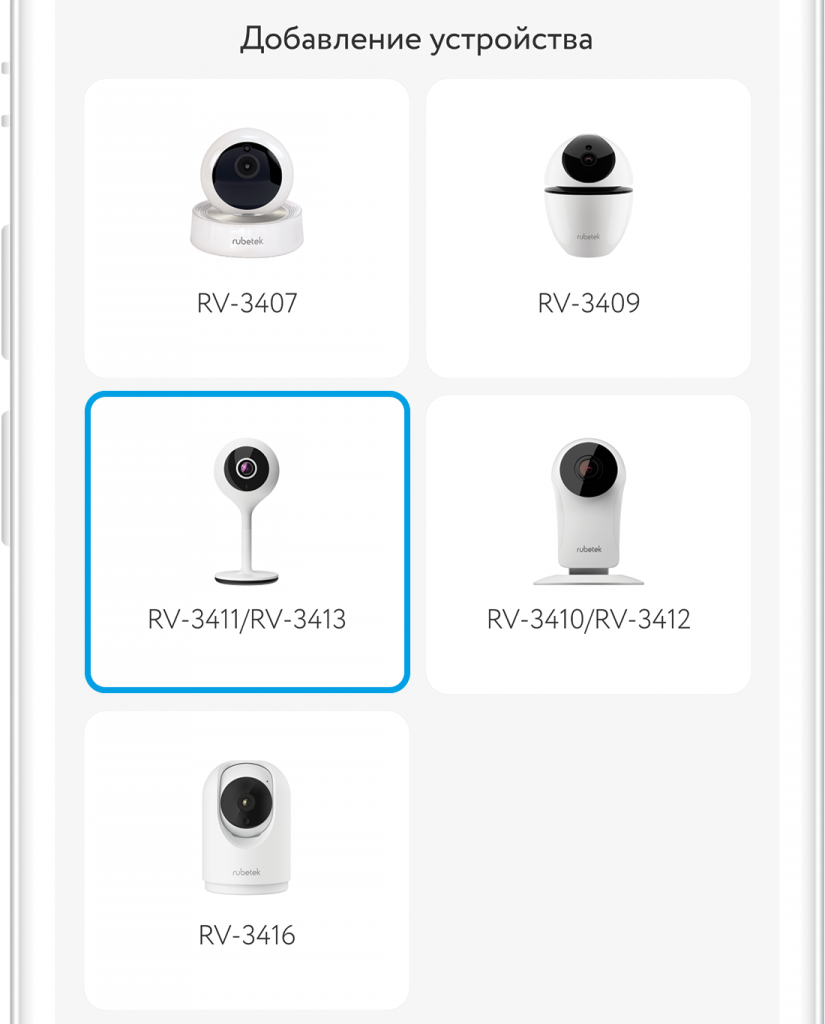
Task: Choose the RV-3416 rotating camera image
Action: click(246, 827)
